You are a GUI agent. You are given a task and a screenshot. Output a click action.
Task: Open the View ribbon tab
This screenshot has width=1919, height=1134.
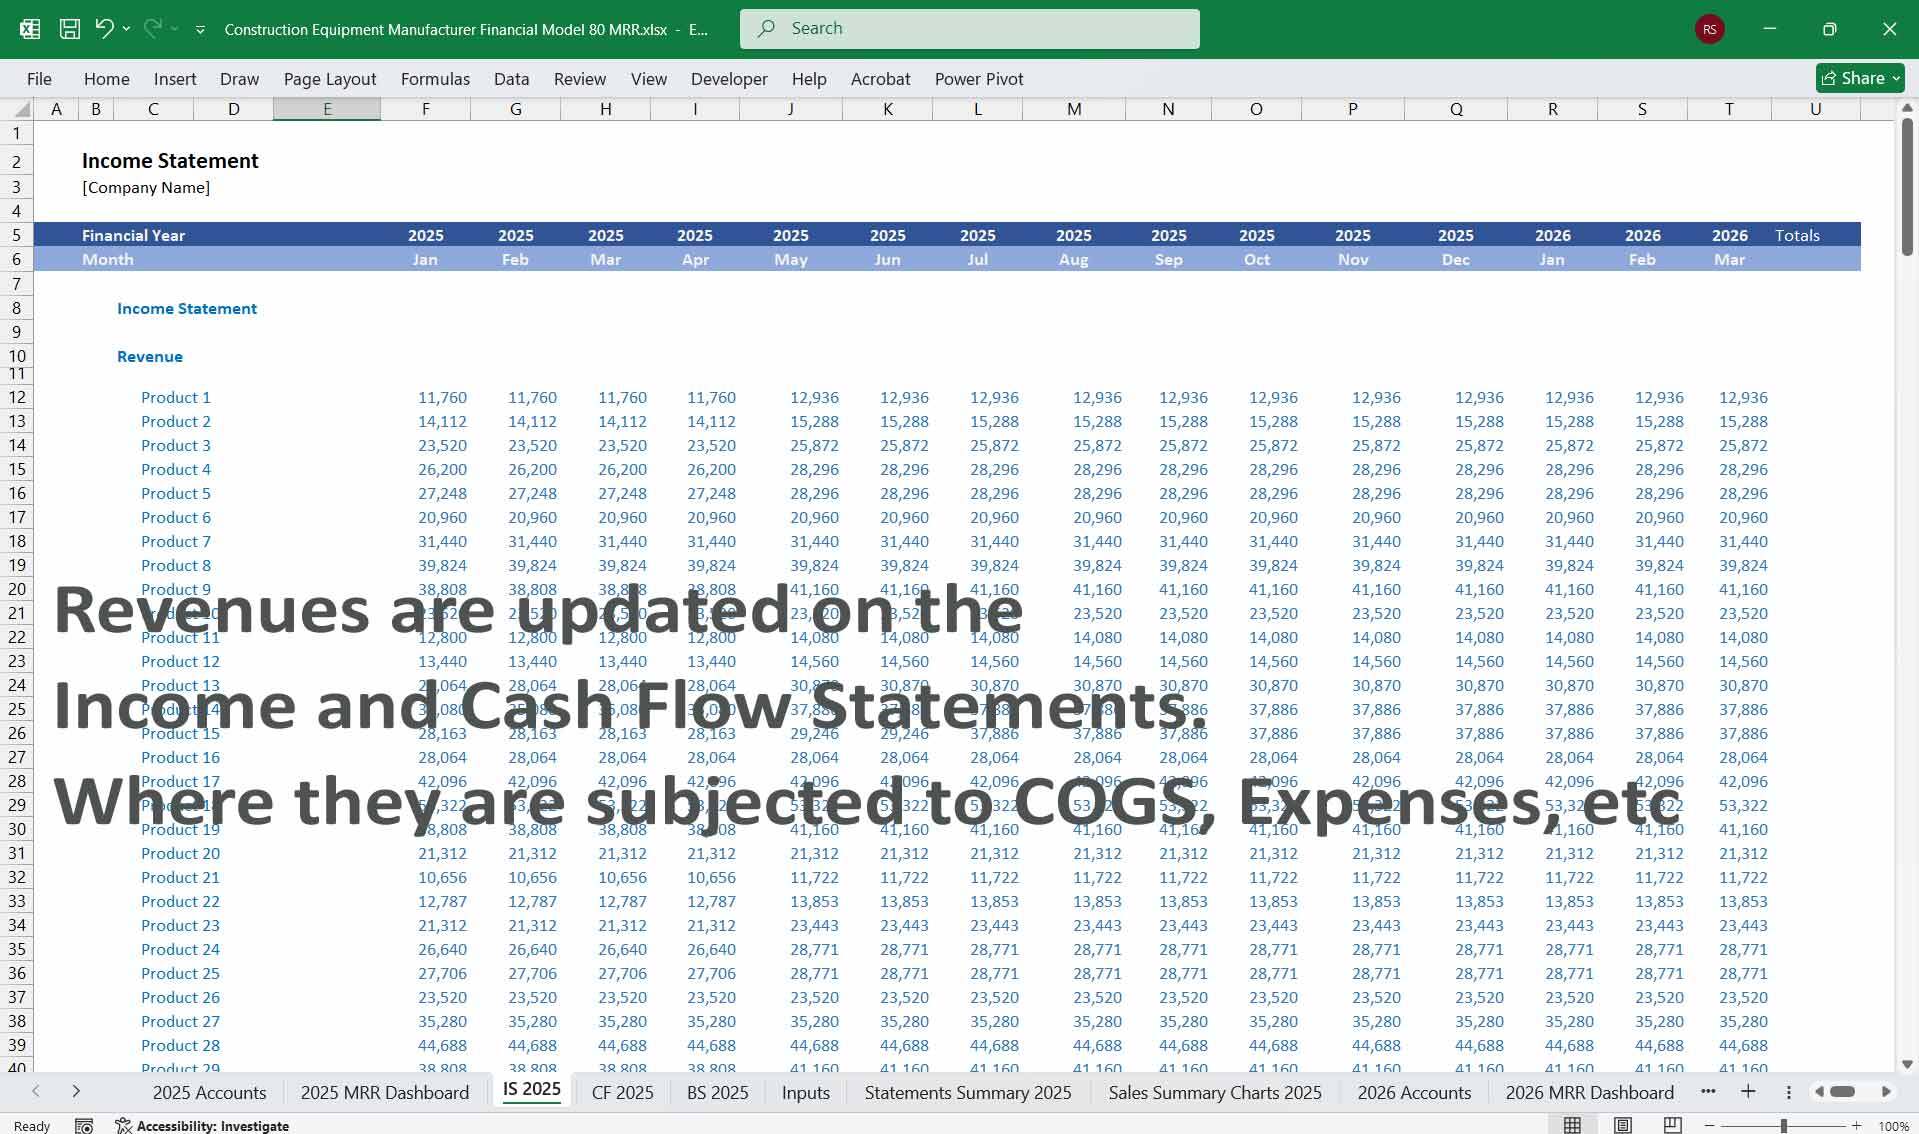pyautogui.click(x=649, y=79)
